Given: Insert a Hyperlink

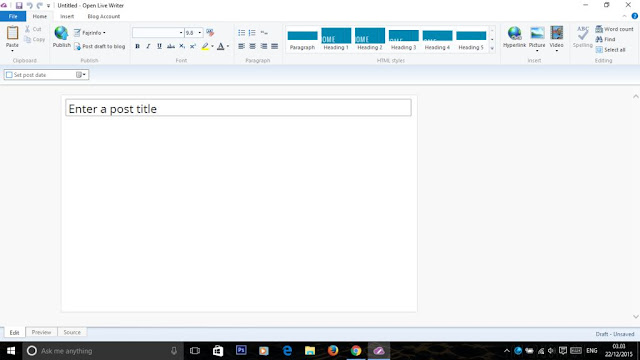Looking at the screenshot, I should 514,37.
